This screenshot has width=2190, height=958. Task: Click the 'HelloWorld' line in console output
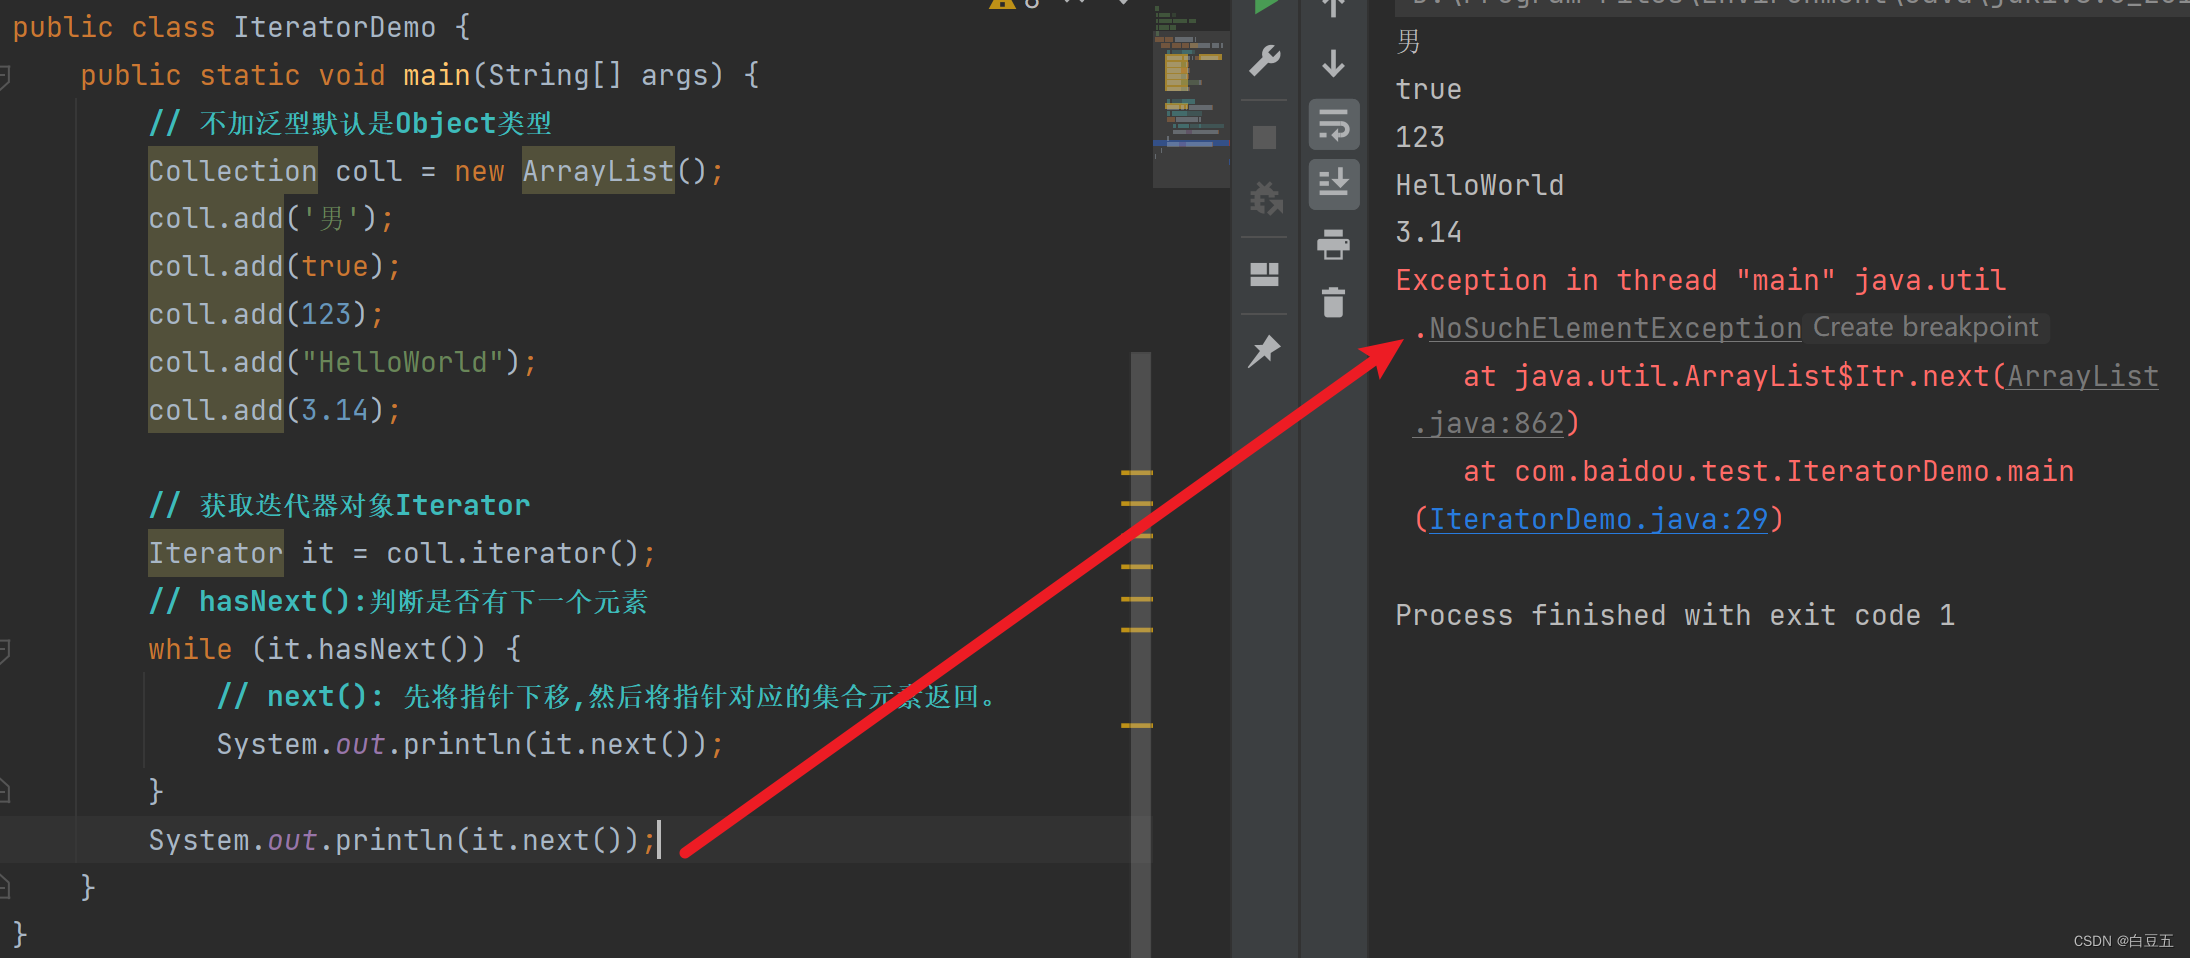[x=1480, y=185]
